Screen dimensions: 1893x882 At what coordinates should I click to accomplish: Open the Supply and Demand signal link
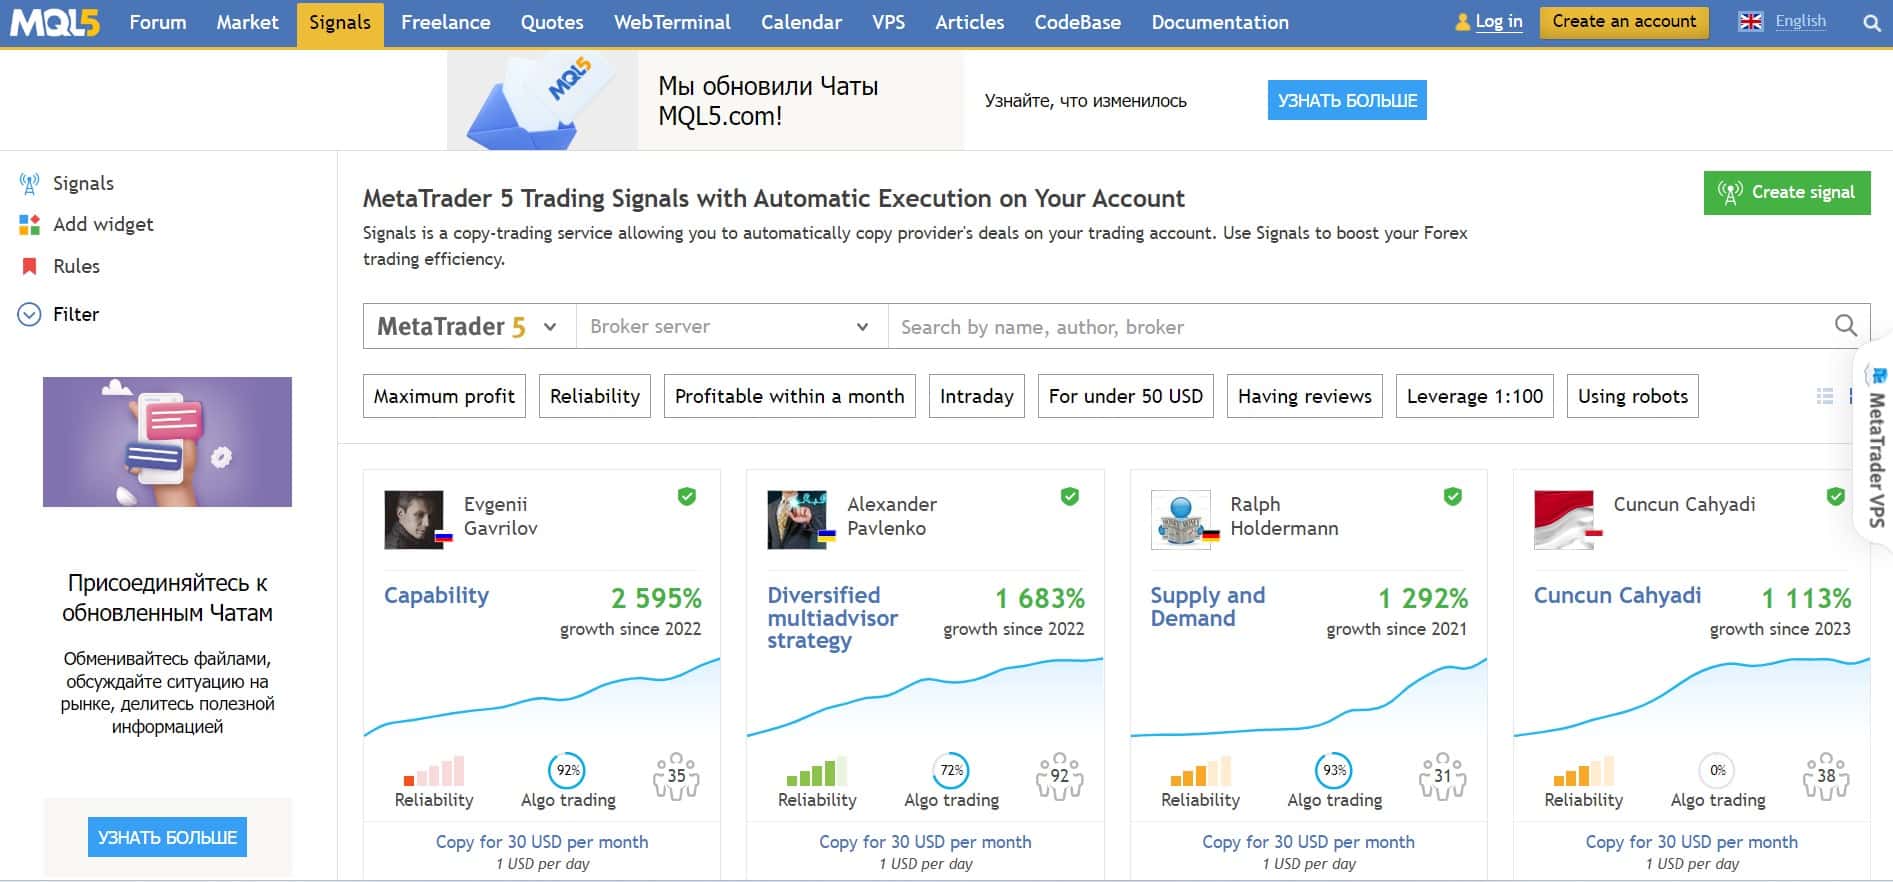click(1207, 606)
